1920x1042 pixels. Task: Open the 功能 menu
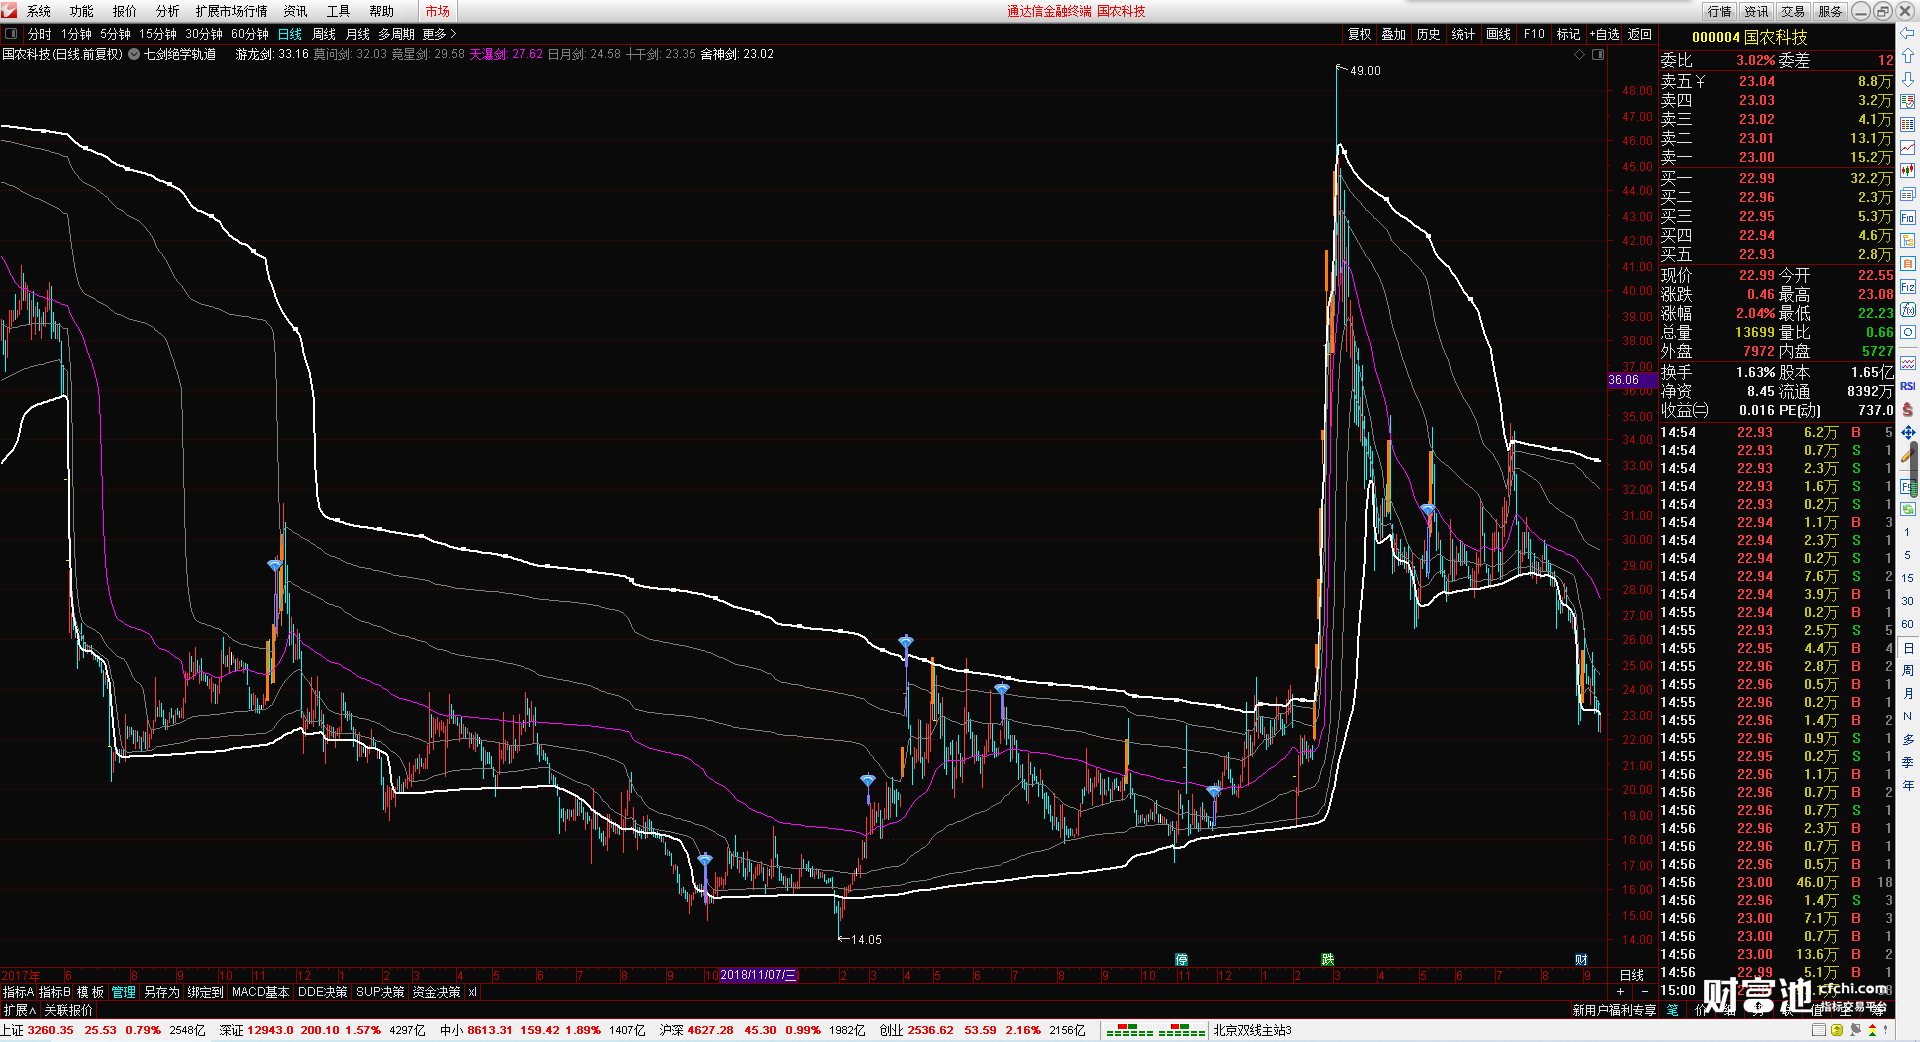coord(82,11)
